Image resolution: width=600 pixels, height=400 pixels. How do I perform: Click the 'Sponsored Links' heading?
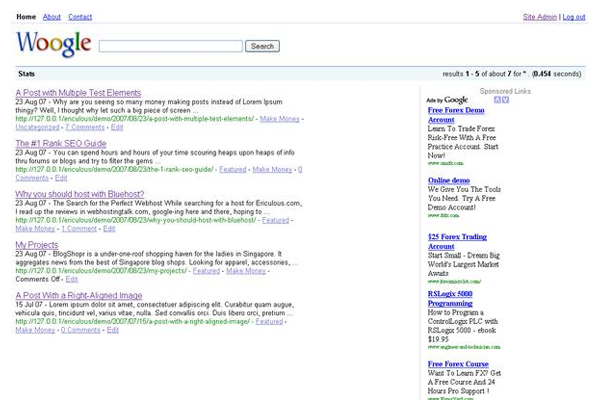505,91
